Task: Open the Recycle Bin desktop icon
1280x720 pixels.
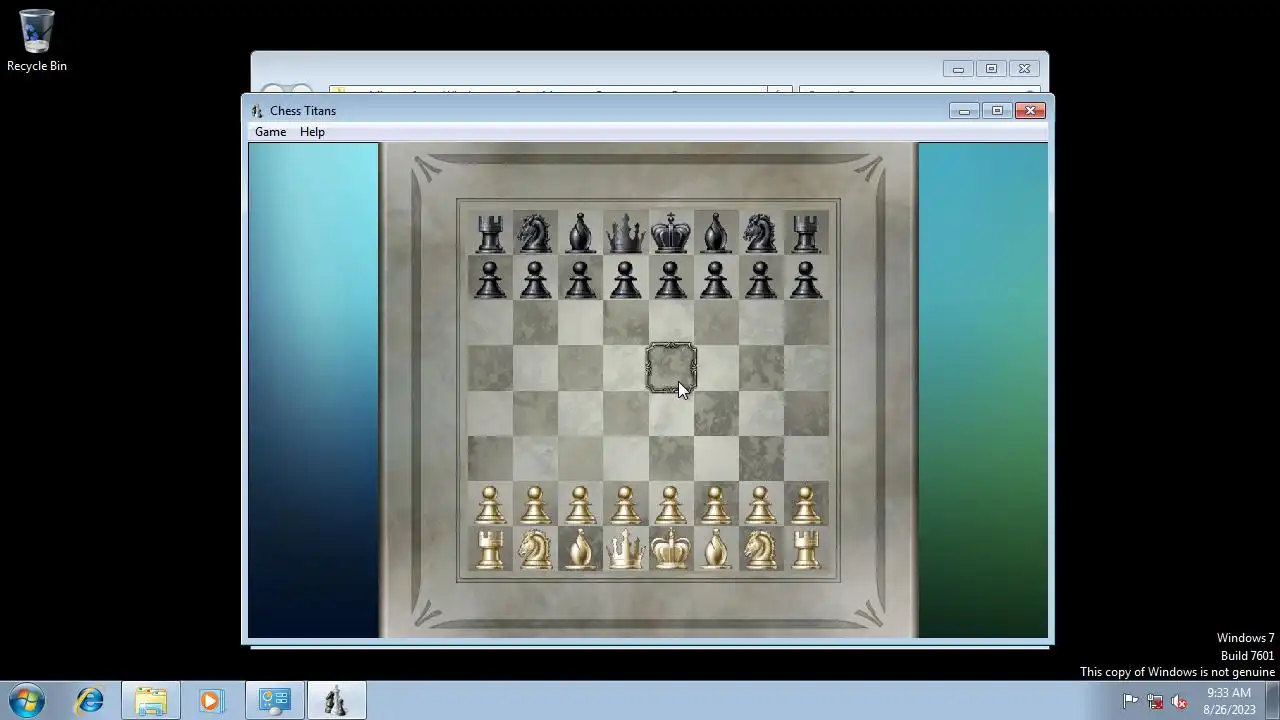Action: tap(37, 41)
